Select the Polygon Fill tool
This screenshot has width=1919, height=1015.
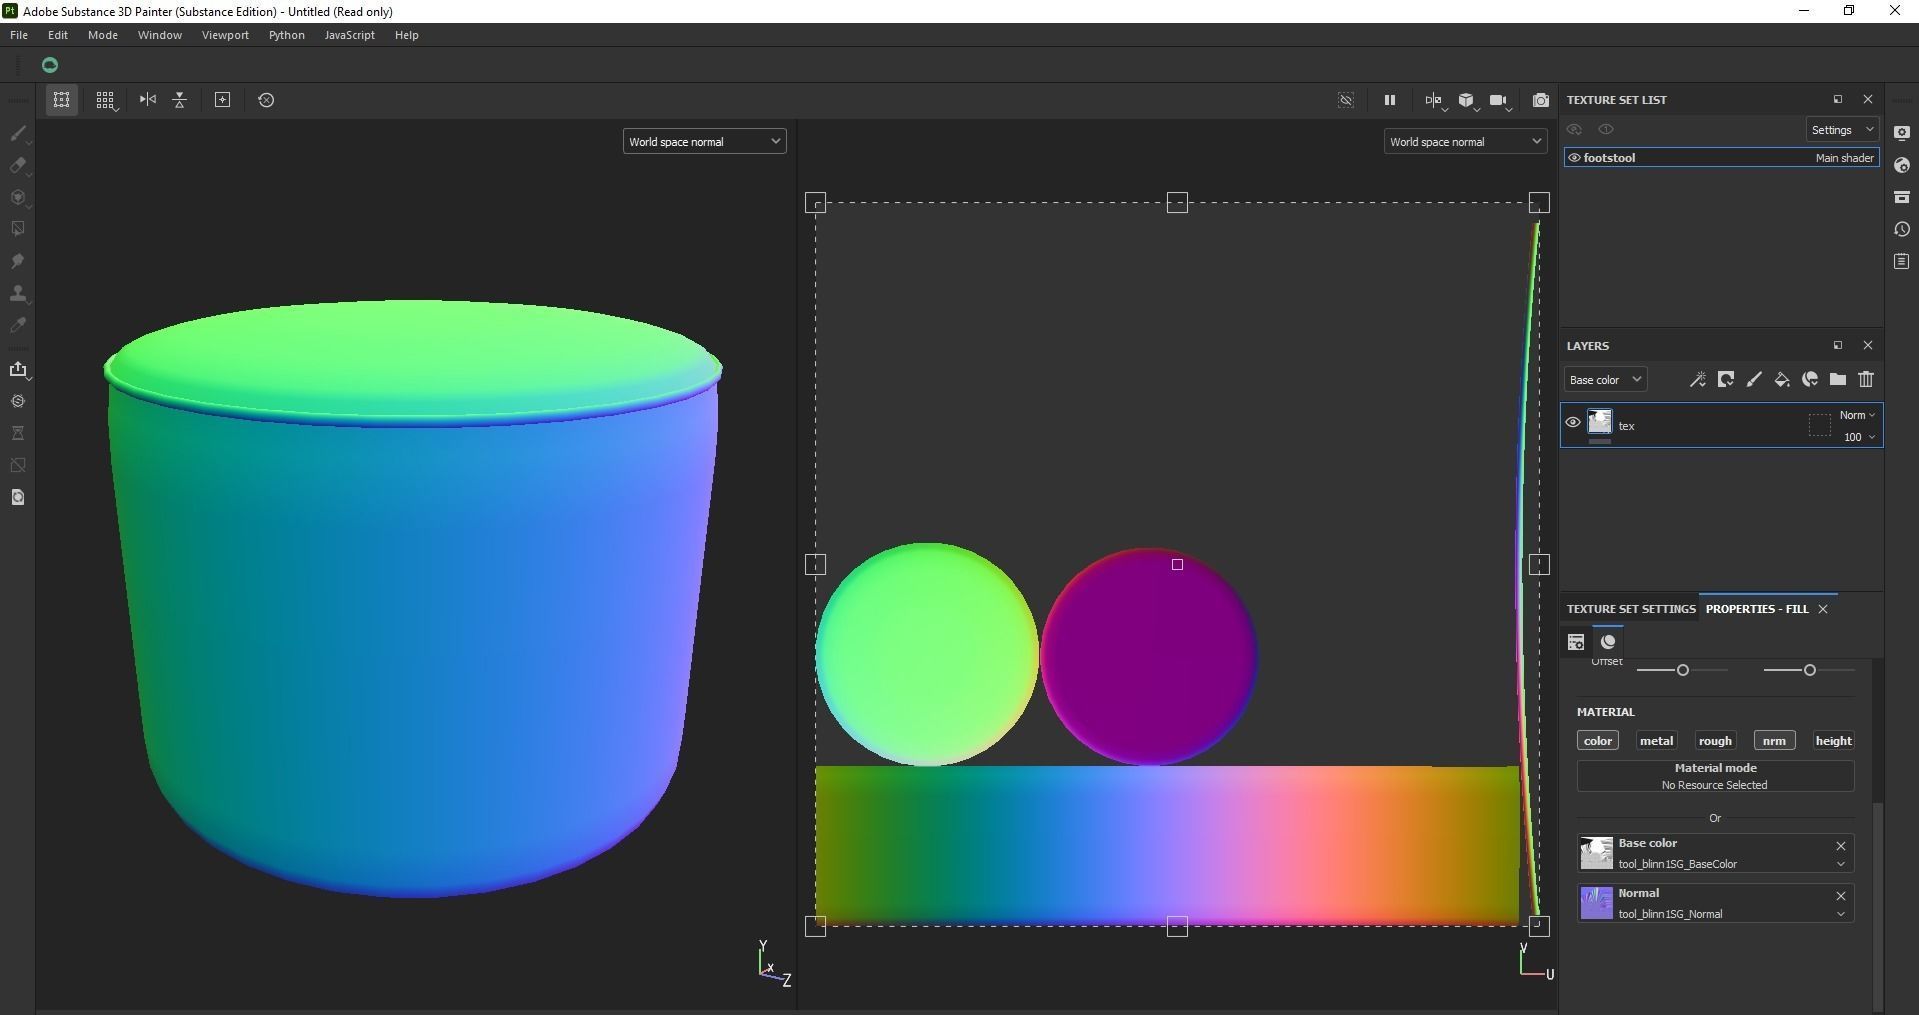pos(18,229)
